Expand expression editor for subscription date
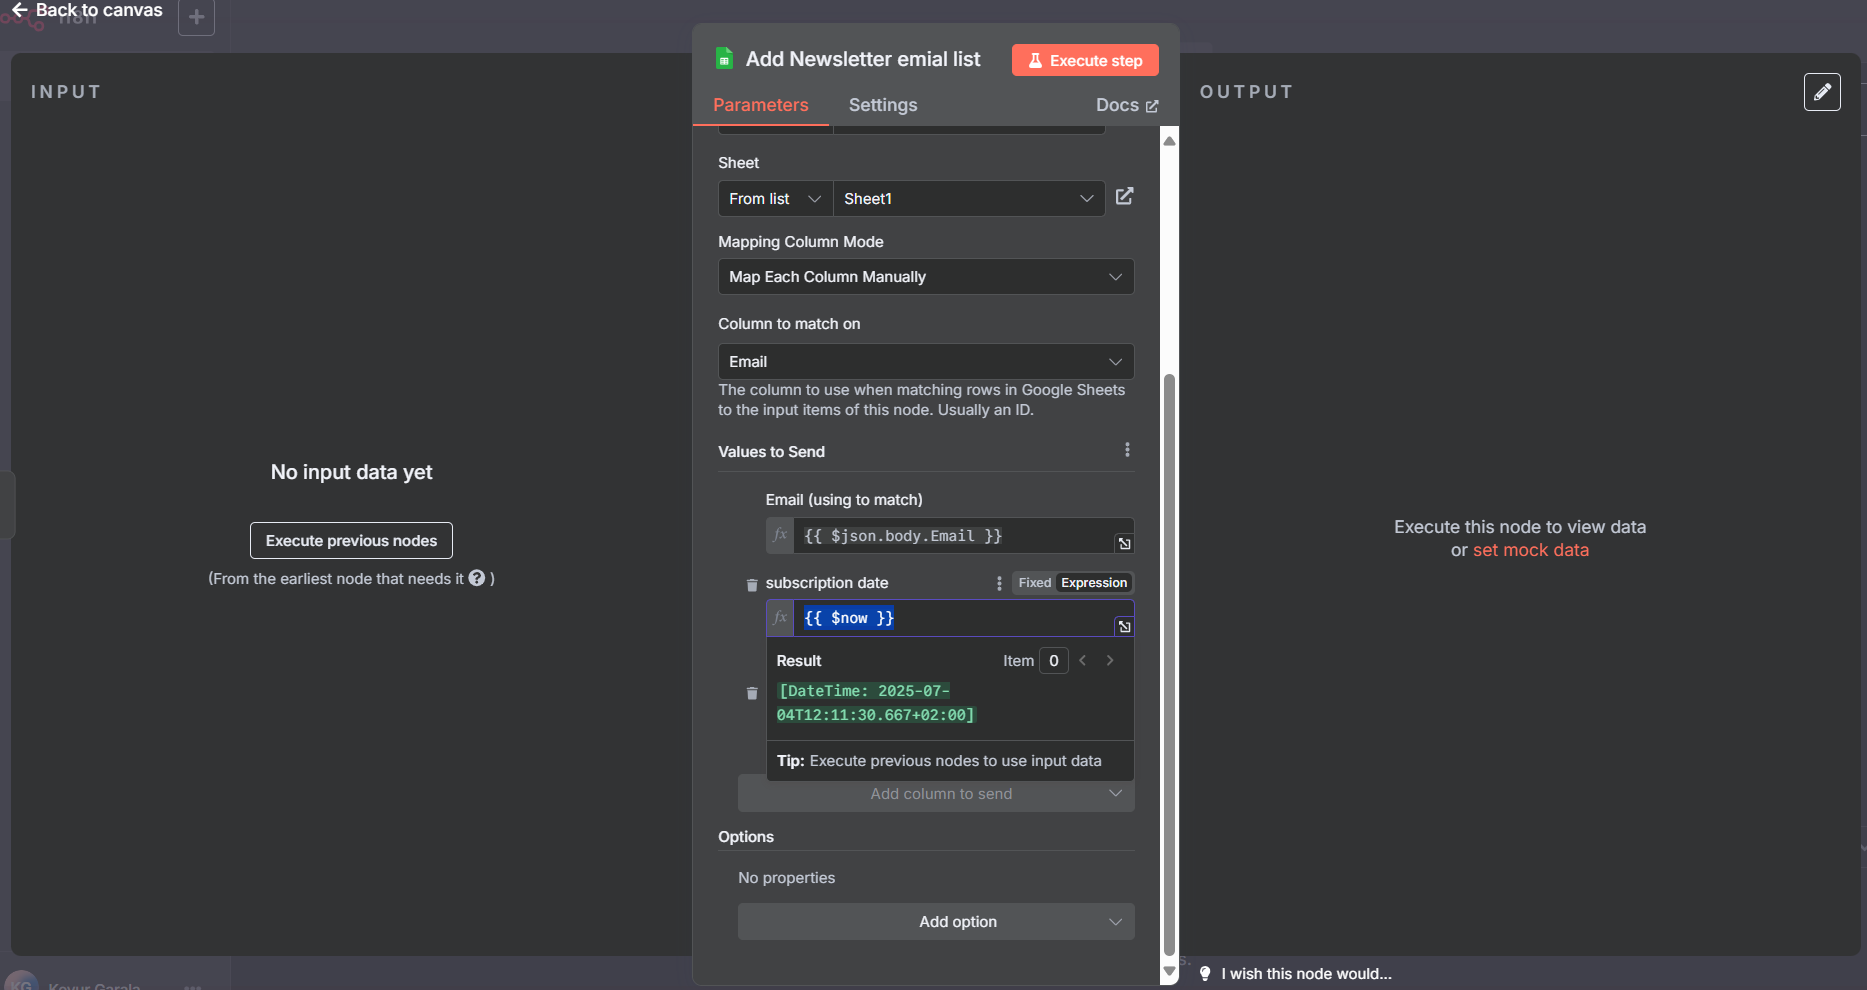This screenshot has width=1867, height=990. [1124, 627]
